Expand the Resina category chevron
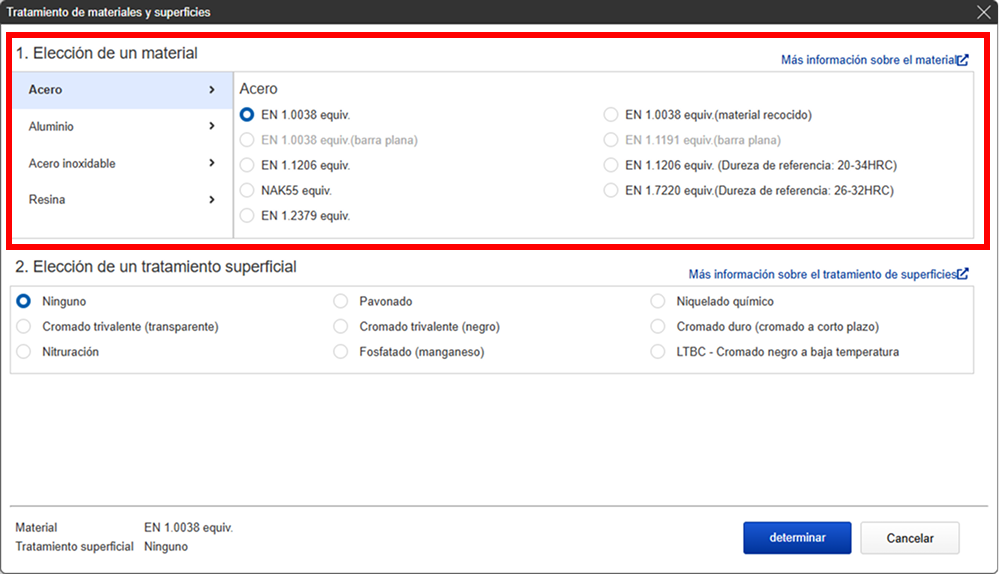 212,200
